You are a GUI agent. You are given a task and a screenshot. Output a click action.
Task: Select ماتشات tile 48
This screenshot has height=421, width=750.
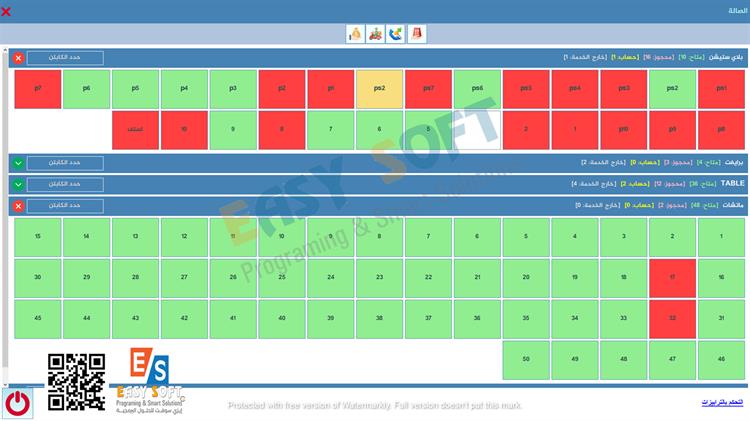point(623,360)
